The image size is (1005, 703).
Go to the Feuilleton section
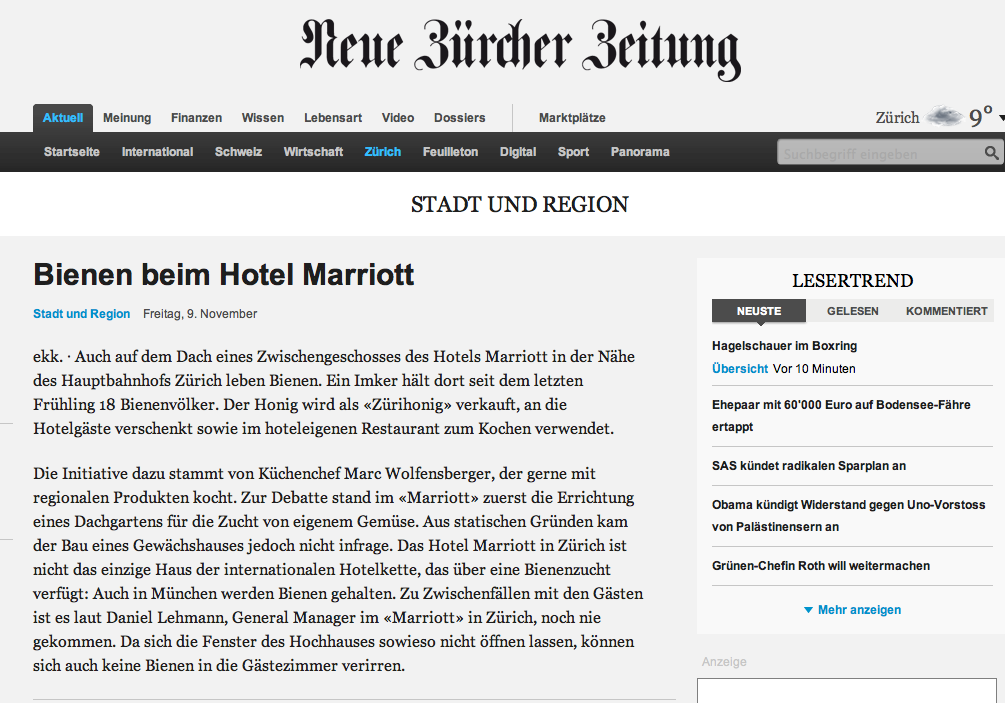[x=451, y=152]
